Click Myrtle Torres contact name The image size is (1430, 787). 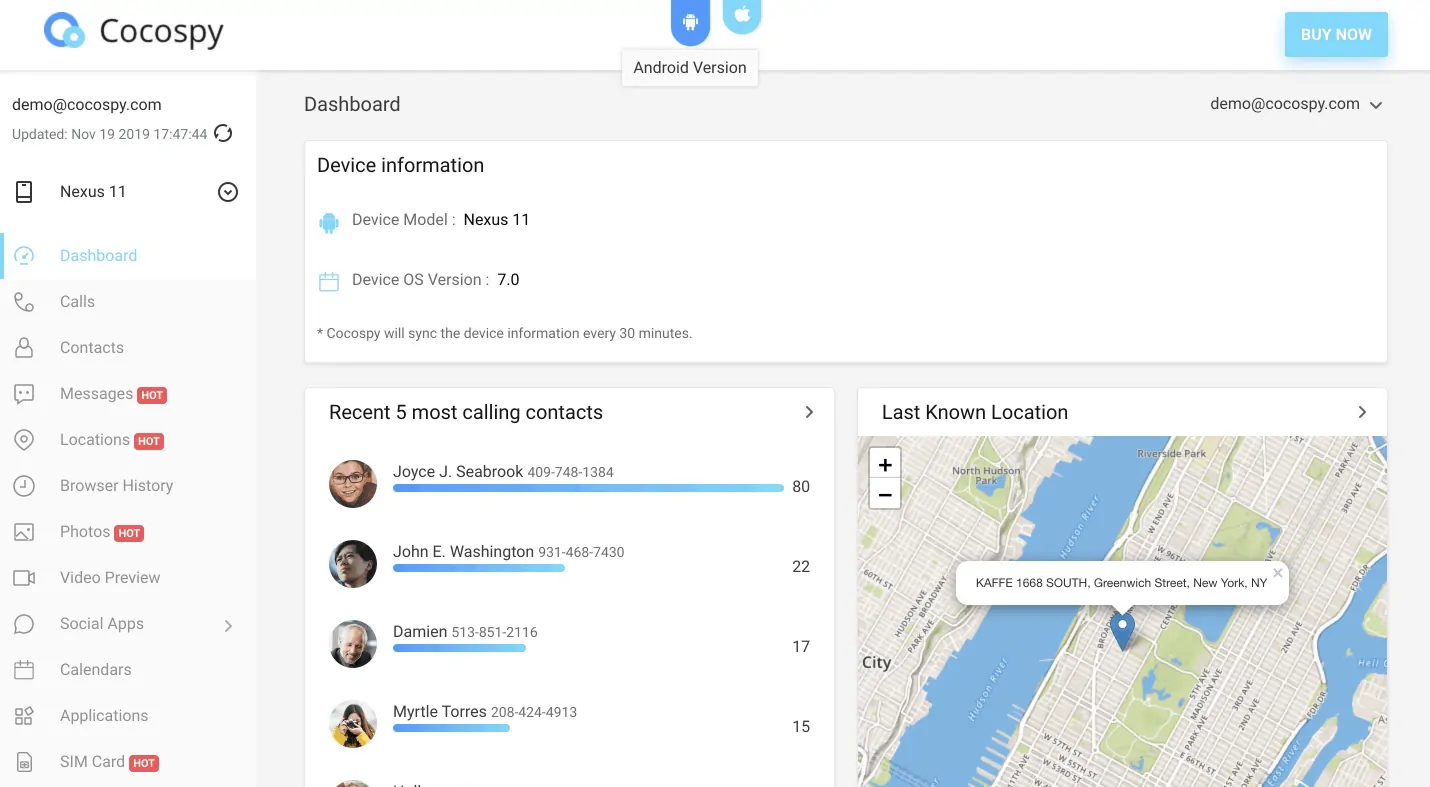pyautogui.click(x=440, y=711)
